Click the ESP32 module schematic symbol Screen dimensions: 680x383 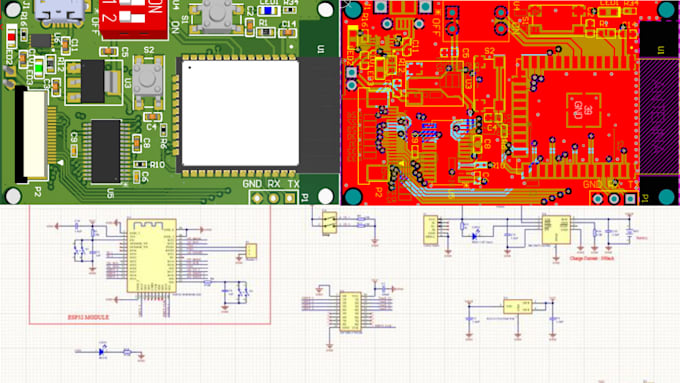pos(151,255)
